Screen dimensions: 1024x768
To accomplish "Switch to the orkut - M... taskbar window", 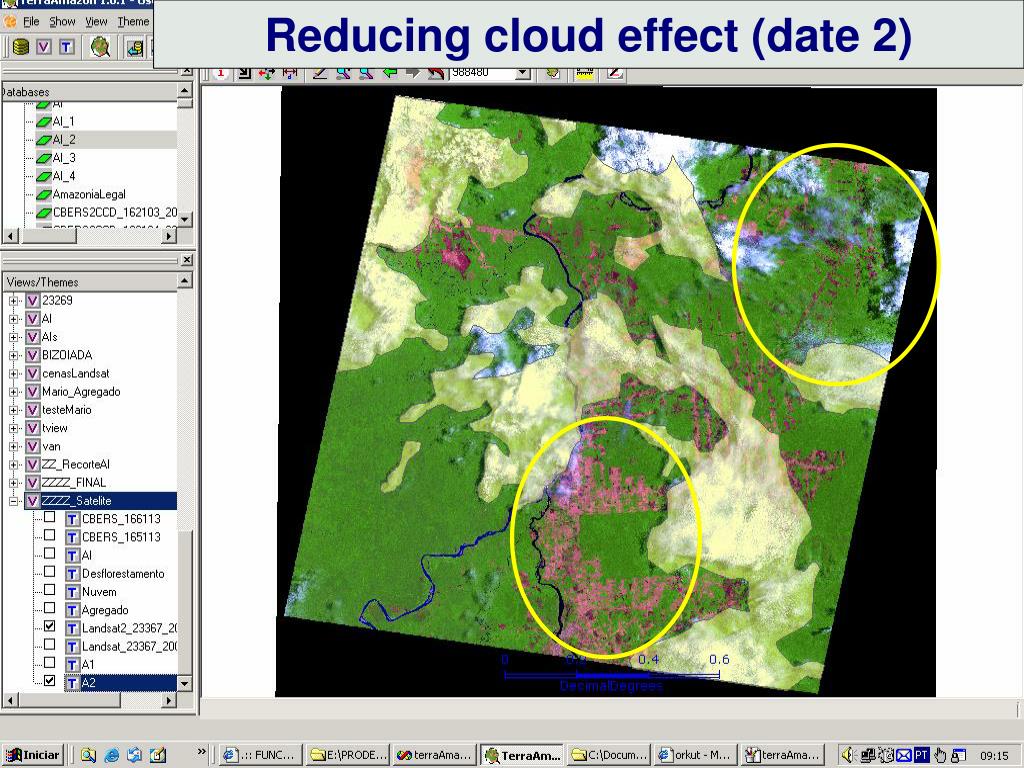I will click(x=696, y=756).
